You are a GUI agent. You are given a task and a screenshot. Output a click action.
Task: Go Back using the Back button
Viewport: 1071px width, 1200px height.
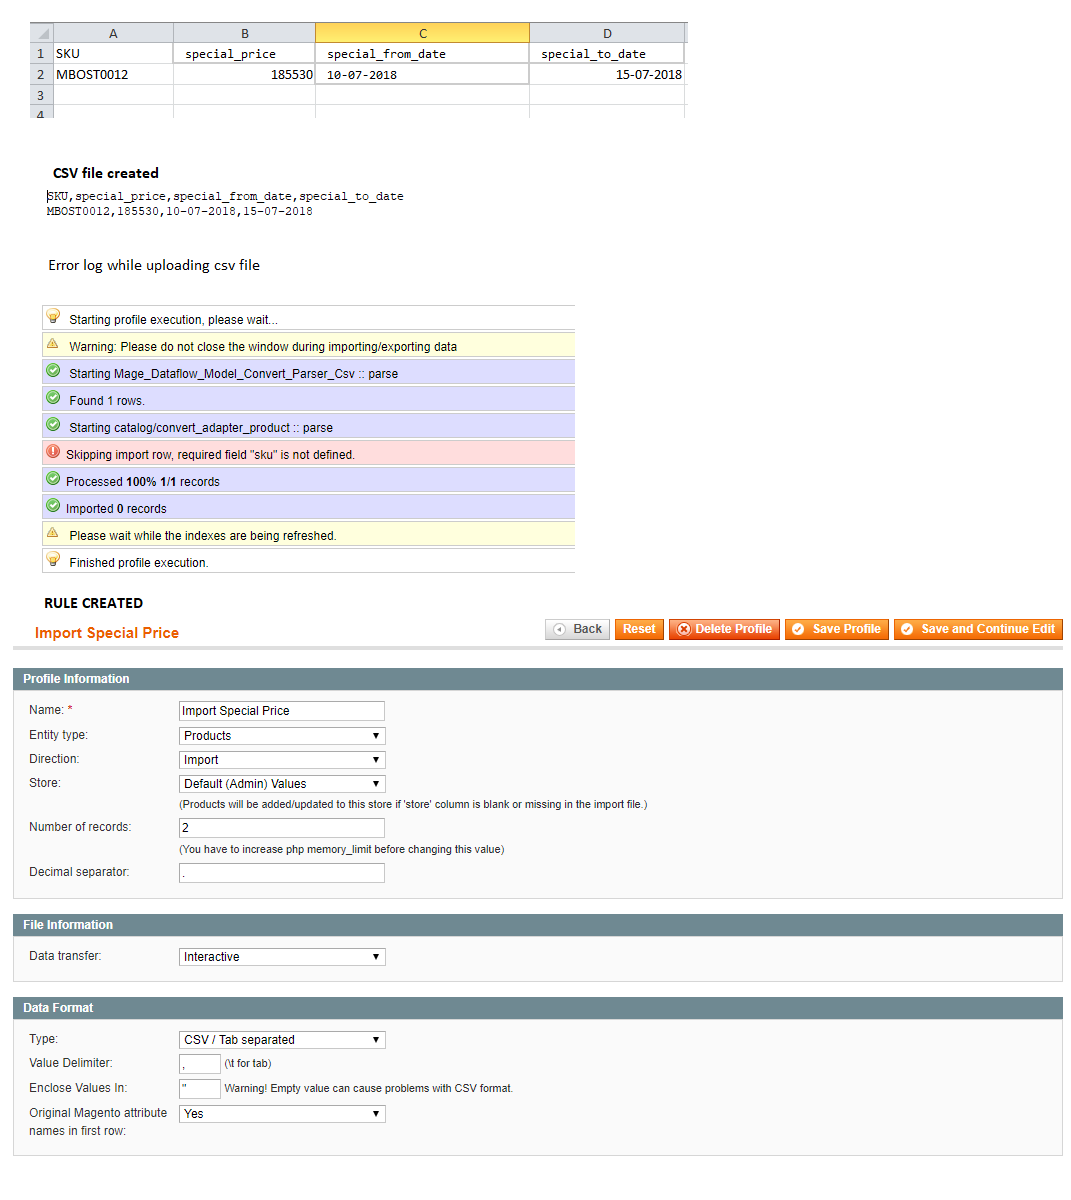pos(577,629)
